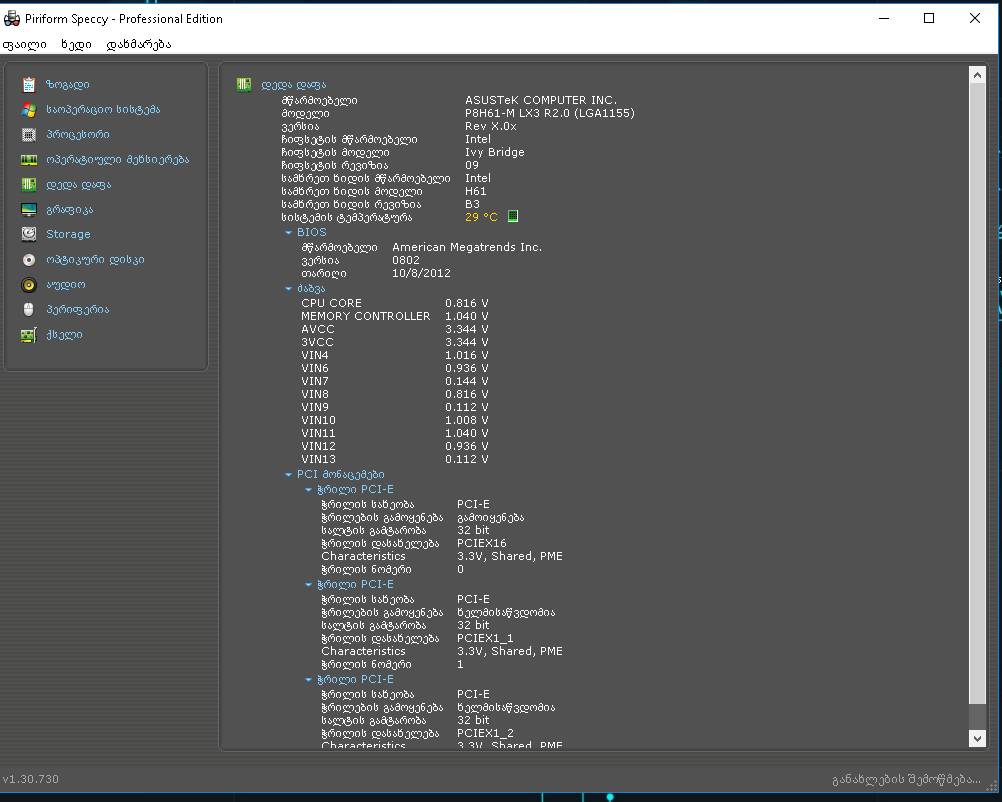The height and width of the screenshot is (802, 1002).
Task: Click the Summary (ზოგადი) clipboard icon
Action: 29,85
